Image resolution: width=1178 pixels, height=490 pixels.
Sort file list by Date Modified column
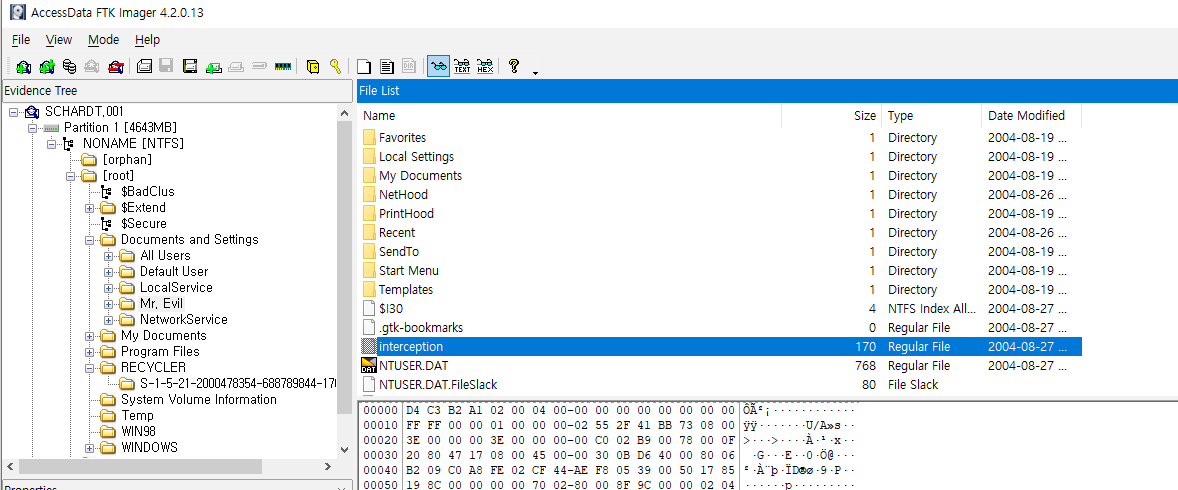1032,116
